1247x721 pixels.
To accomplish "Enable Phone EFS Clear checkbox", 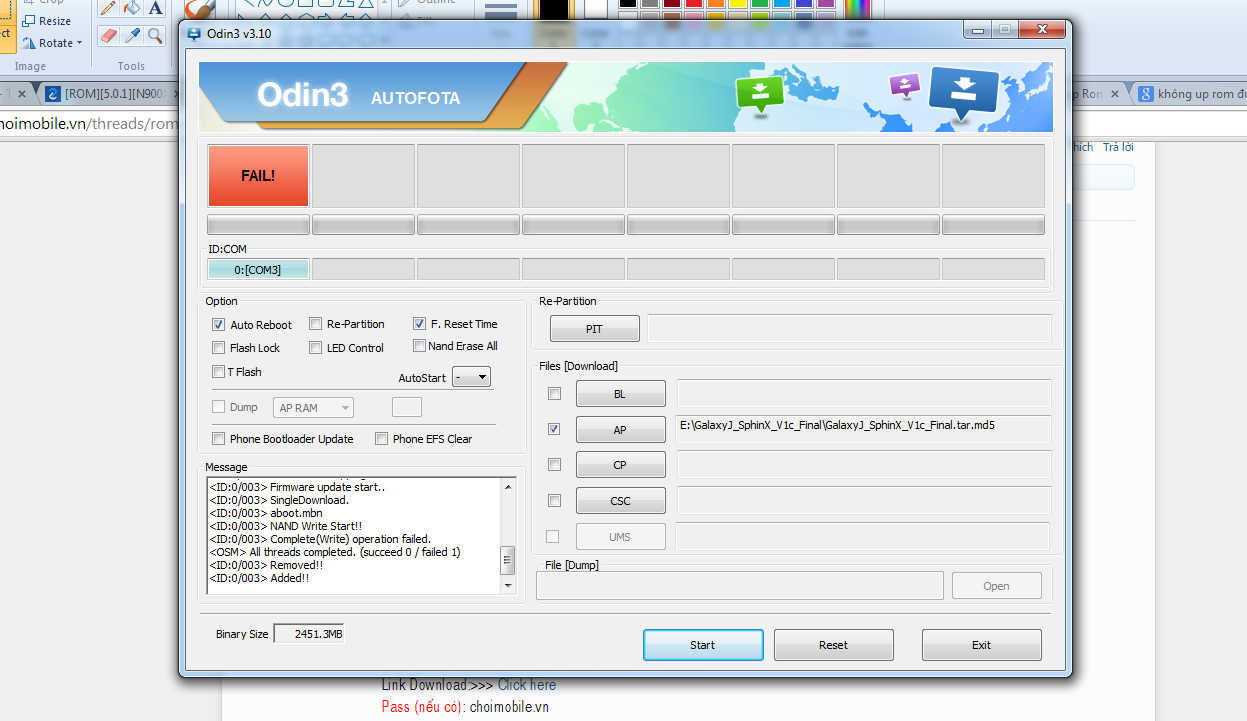I will click(381, 439).
